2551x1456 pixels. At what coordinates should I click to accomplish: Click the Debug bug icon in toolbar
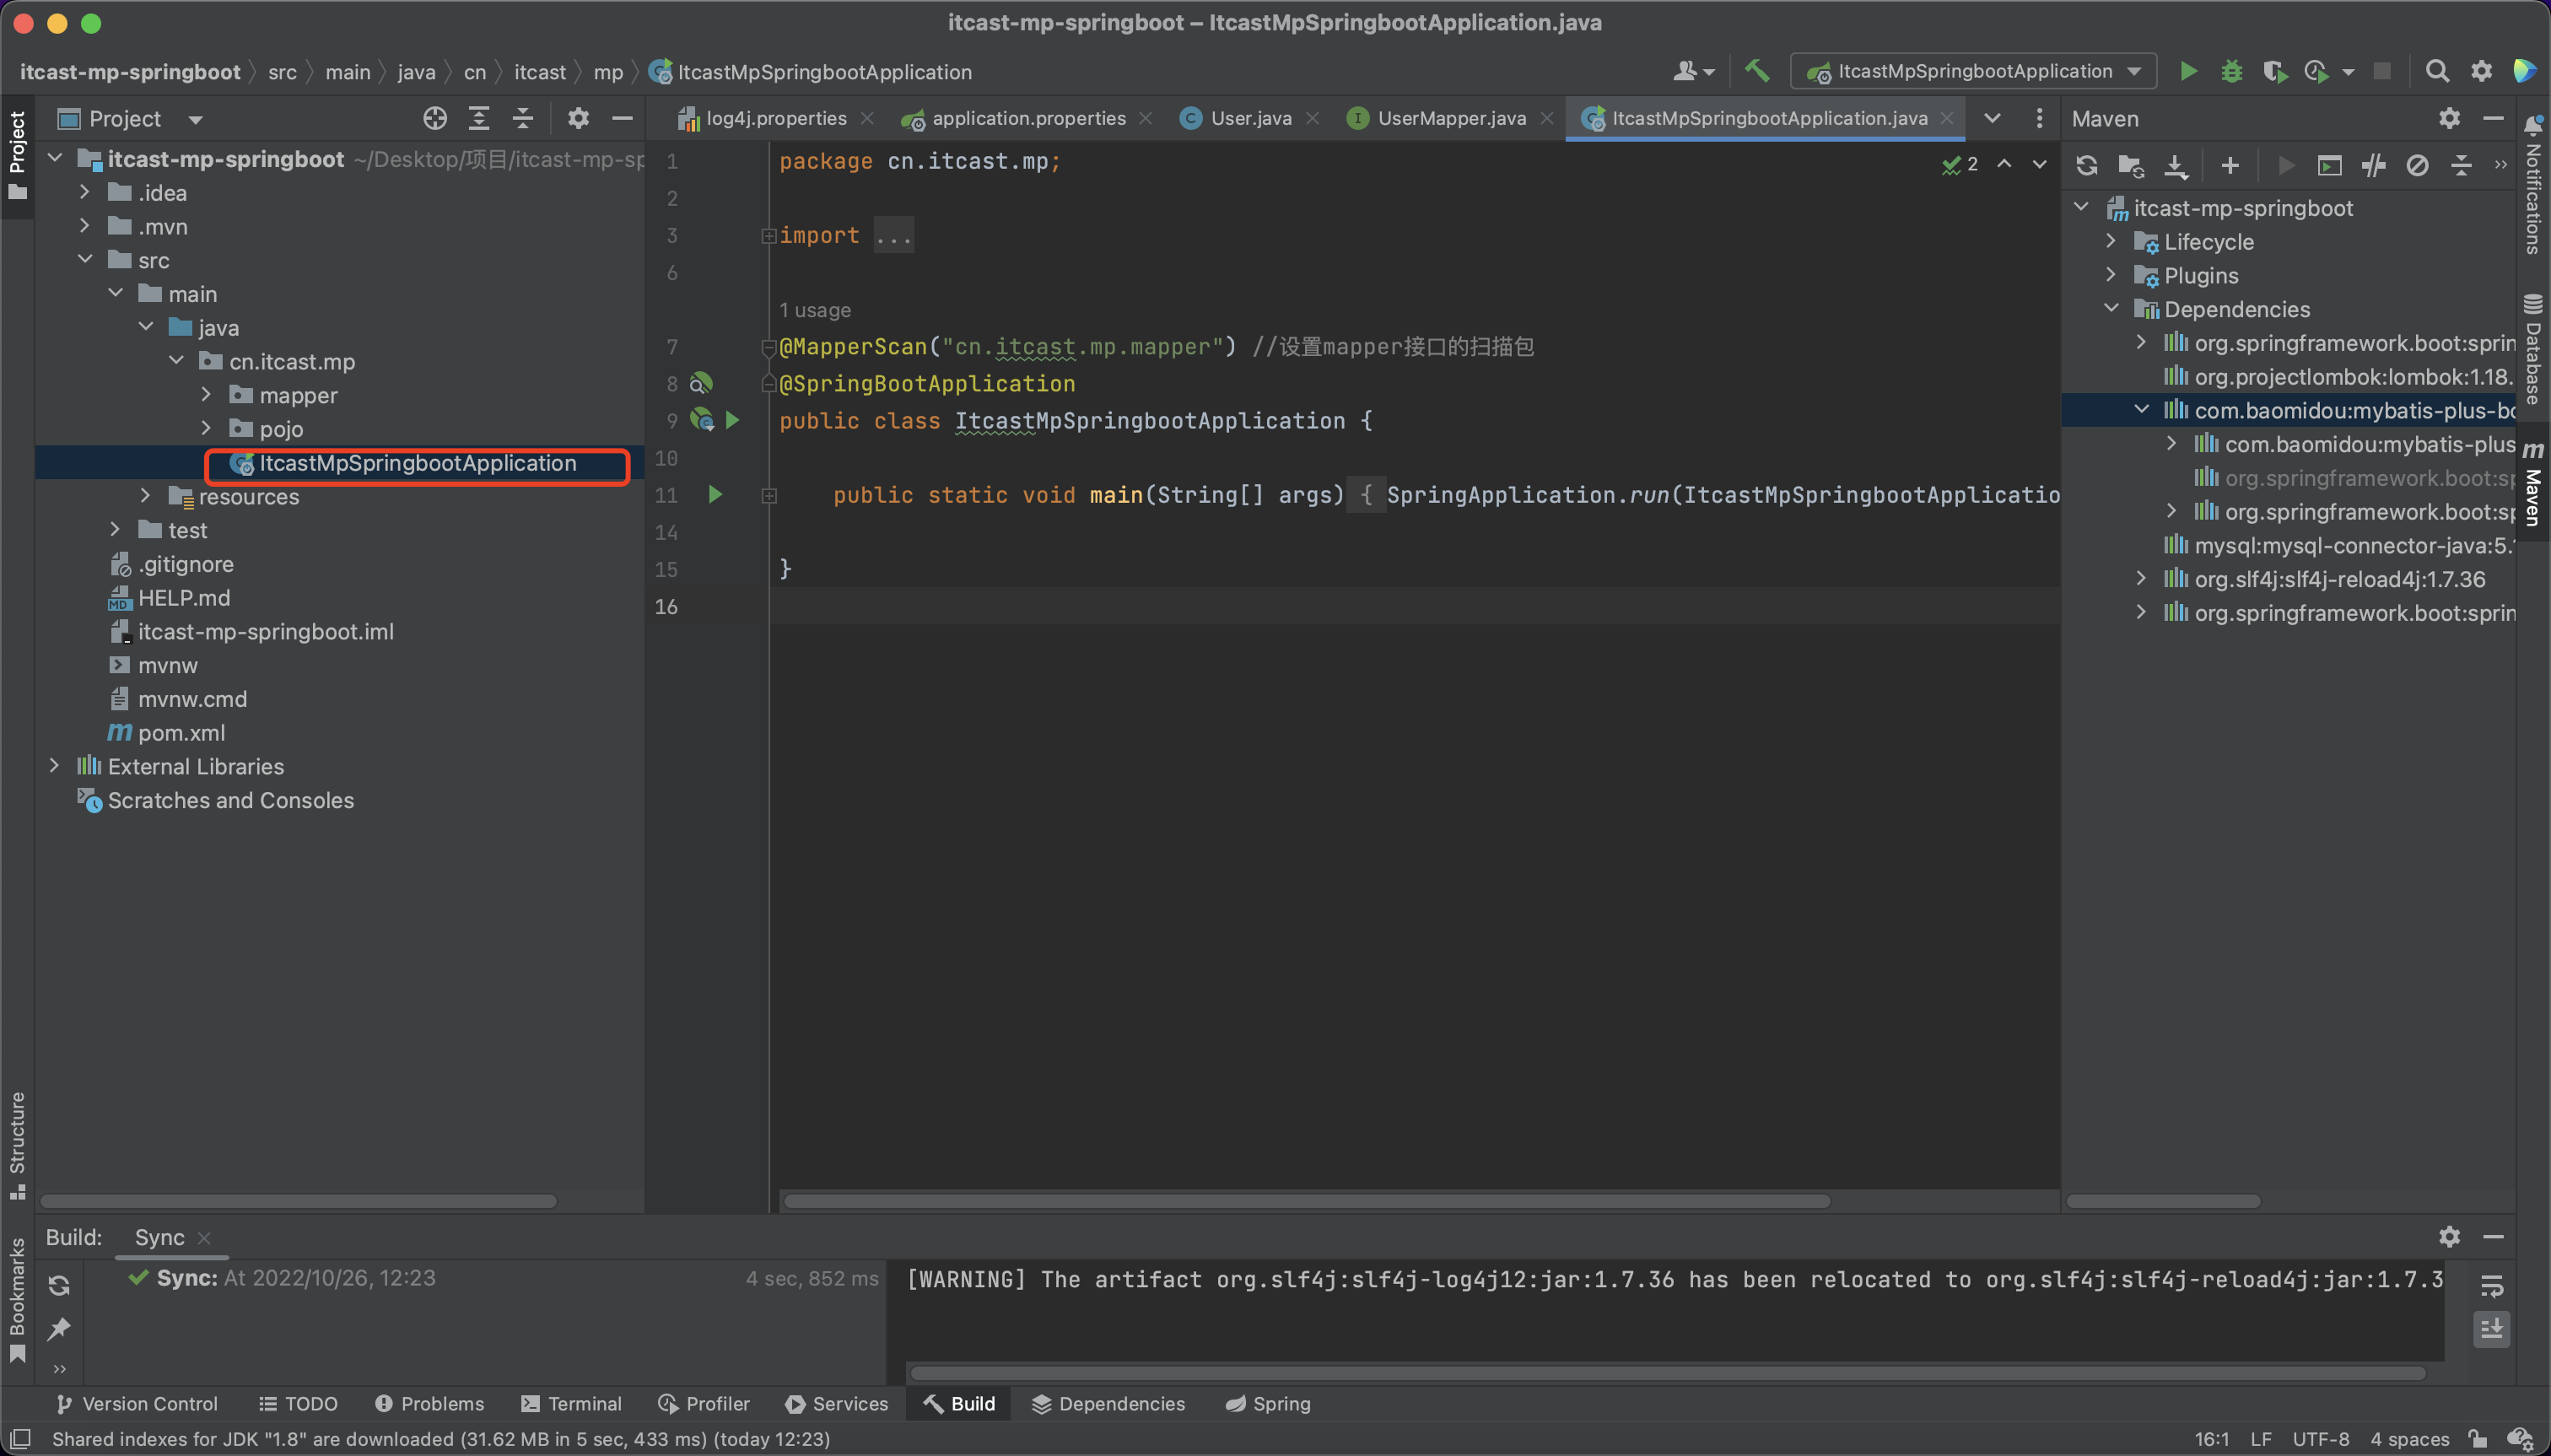[2231, 71]
